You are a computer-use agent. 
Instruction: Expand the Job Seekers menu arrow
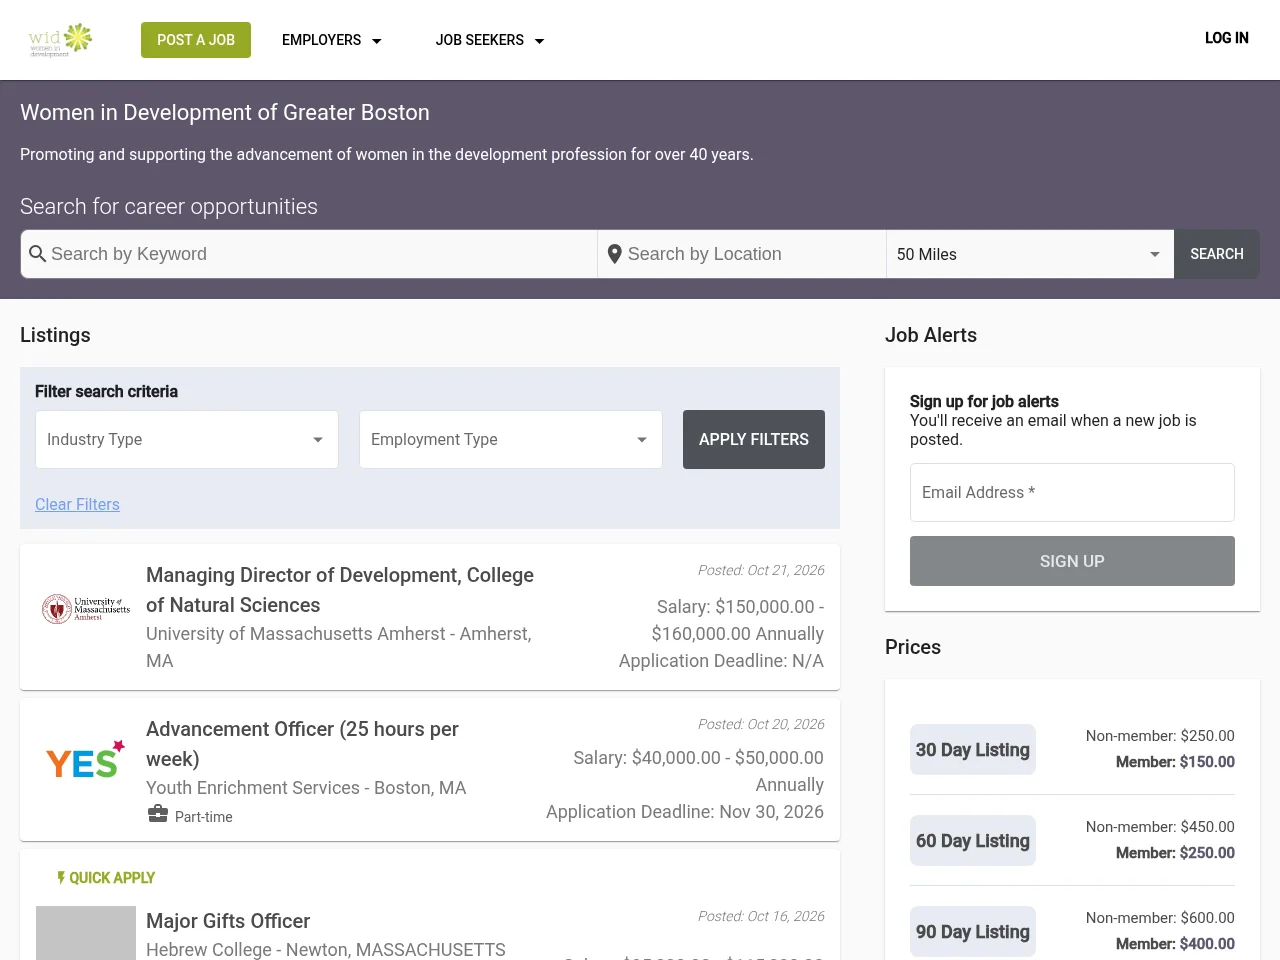tap(540, 41)
